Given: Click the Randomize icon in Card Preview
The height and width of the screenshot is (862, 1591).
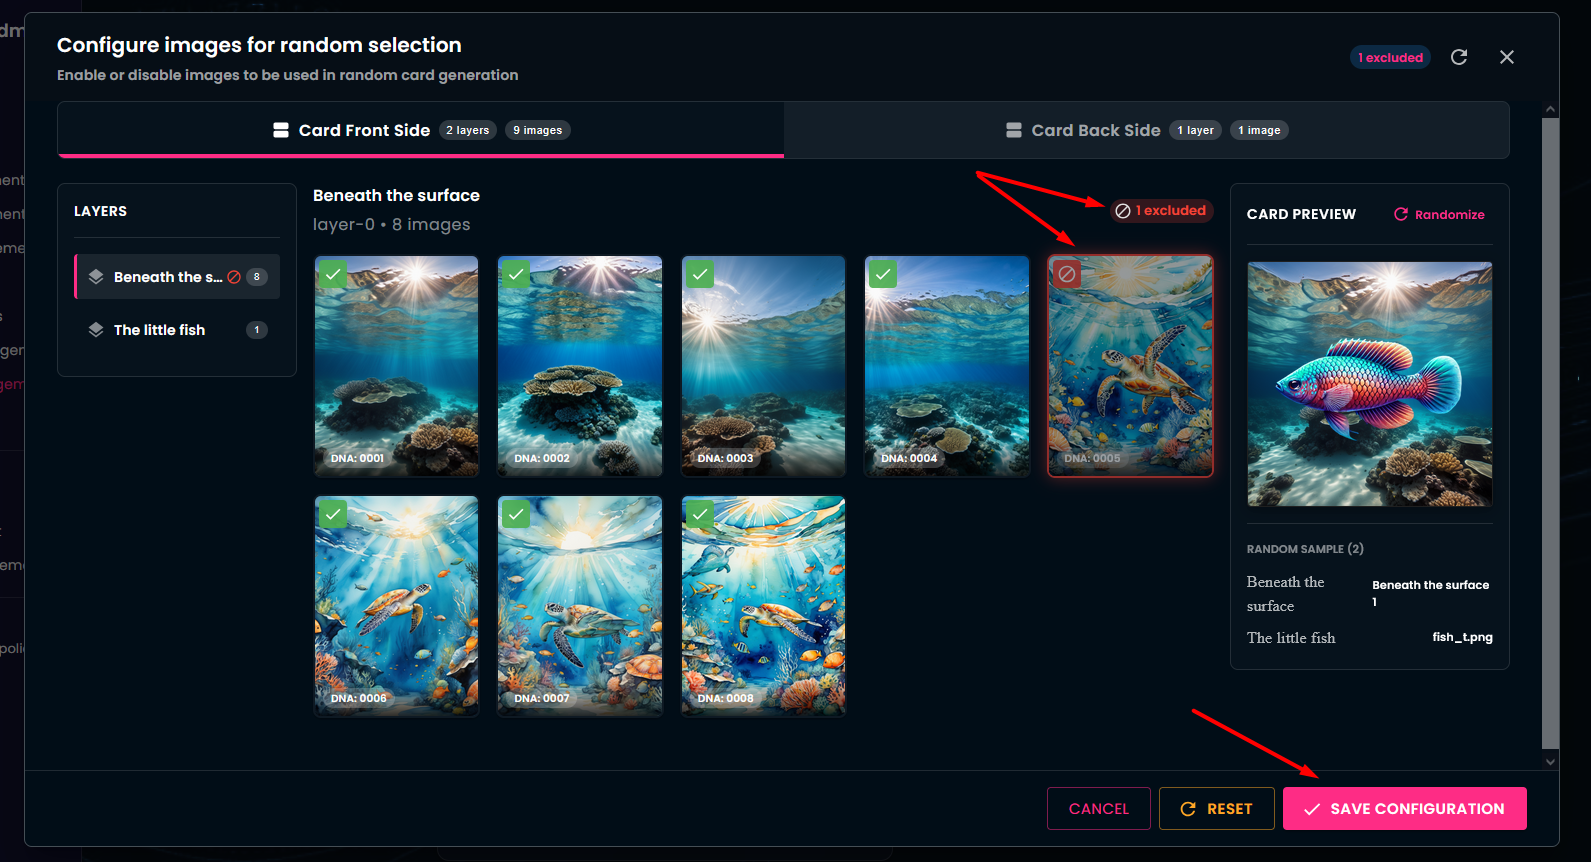Looking at the screenshot, I should click(x=1401, y=214).
